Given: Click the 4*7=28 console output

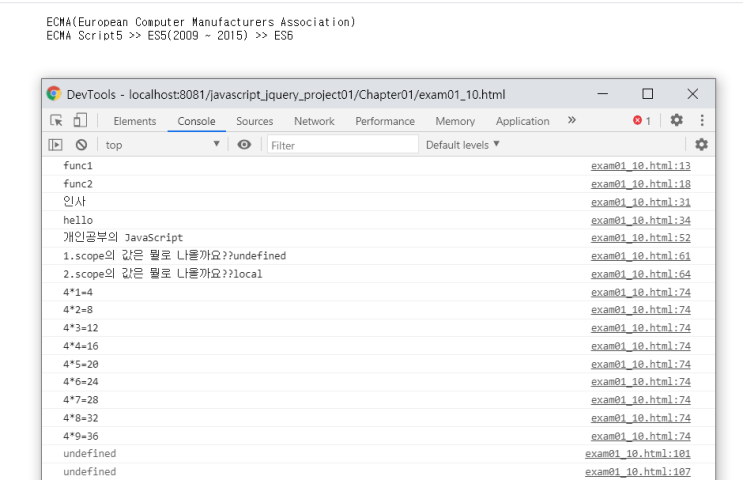Looking at the screenshot, I should pos(81,400).
